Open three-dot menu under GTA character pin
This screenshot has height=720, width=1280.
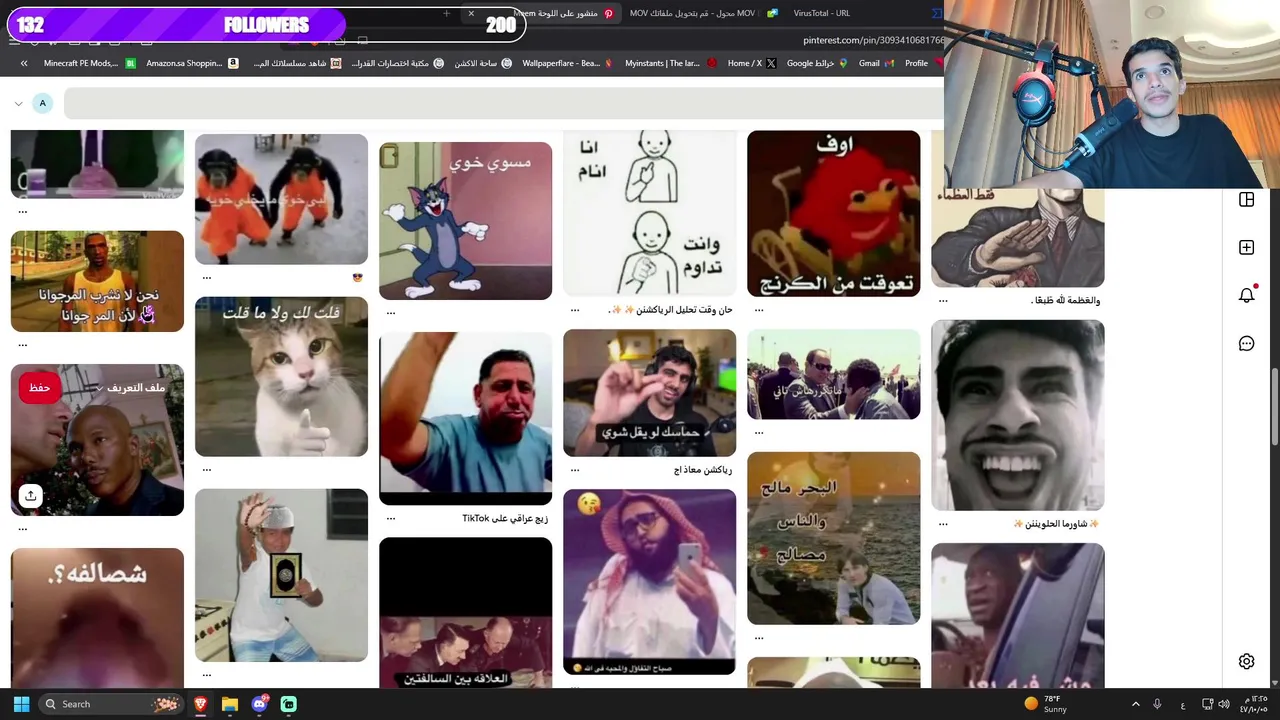tap(23, 345)
